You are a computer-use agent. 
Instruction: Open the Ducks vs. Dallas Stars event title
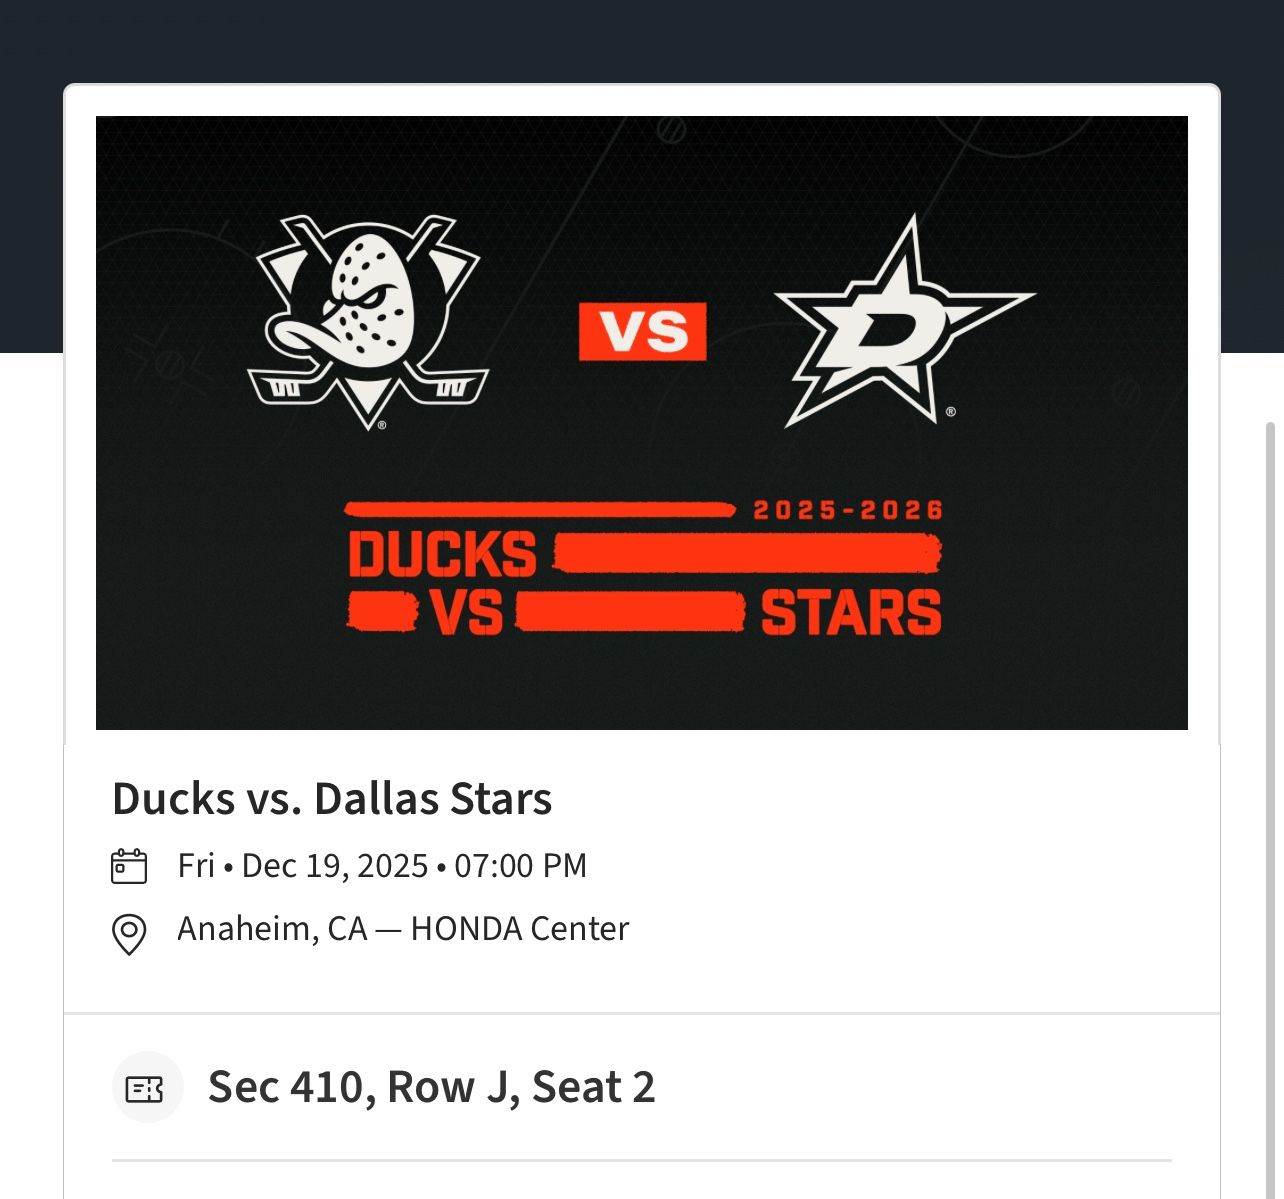pos(332,799)
